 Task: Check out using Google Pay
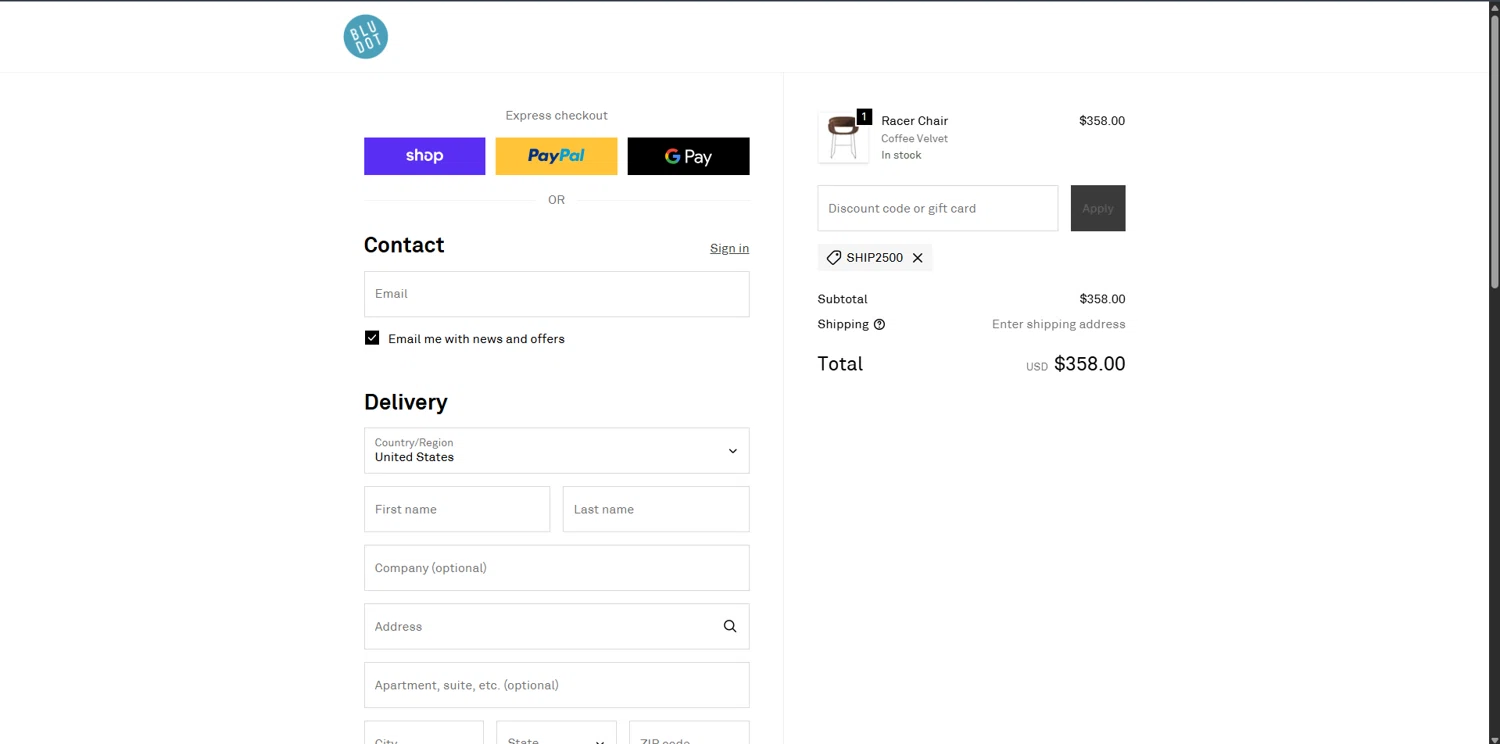[688, 156]
